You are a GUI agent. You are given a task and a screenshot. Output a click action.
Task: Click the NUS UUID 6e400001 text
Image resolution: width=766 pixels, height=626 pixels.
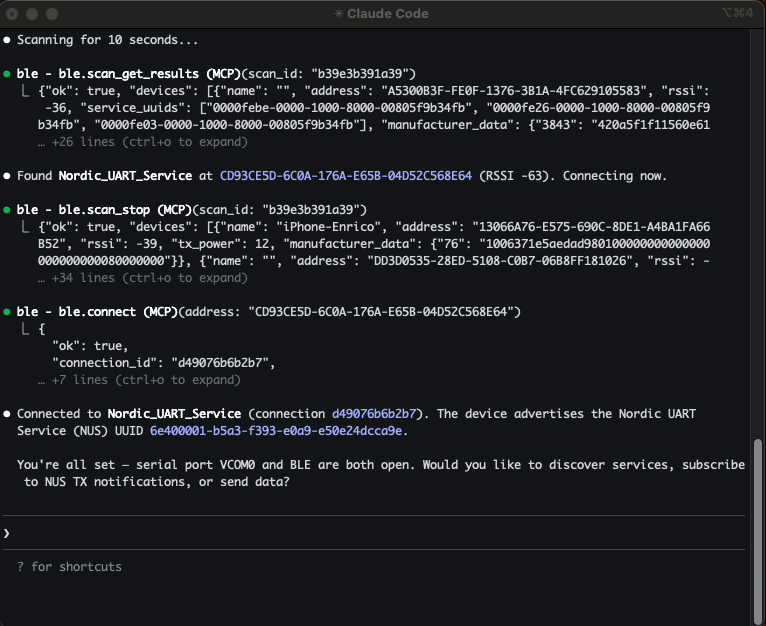pos(277,431)
